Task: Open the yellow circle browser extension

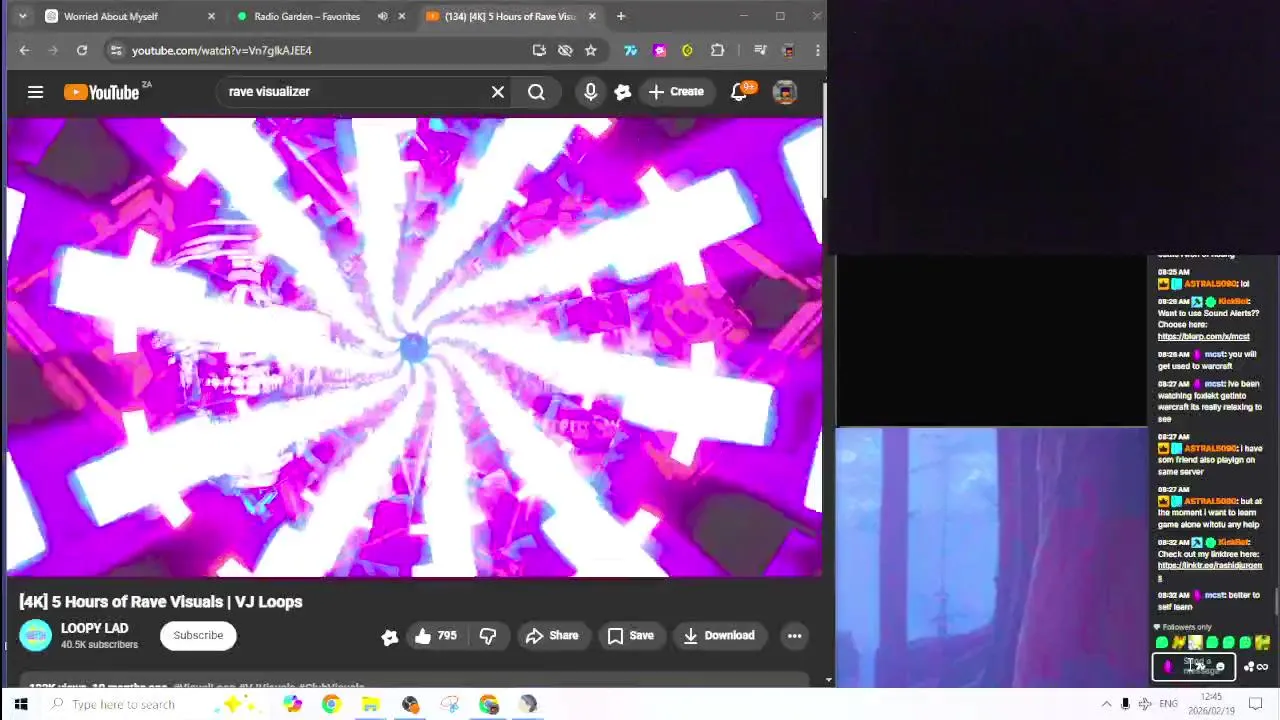Action: [688, 50]
